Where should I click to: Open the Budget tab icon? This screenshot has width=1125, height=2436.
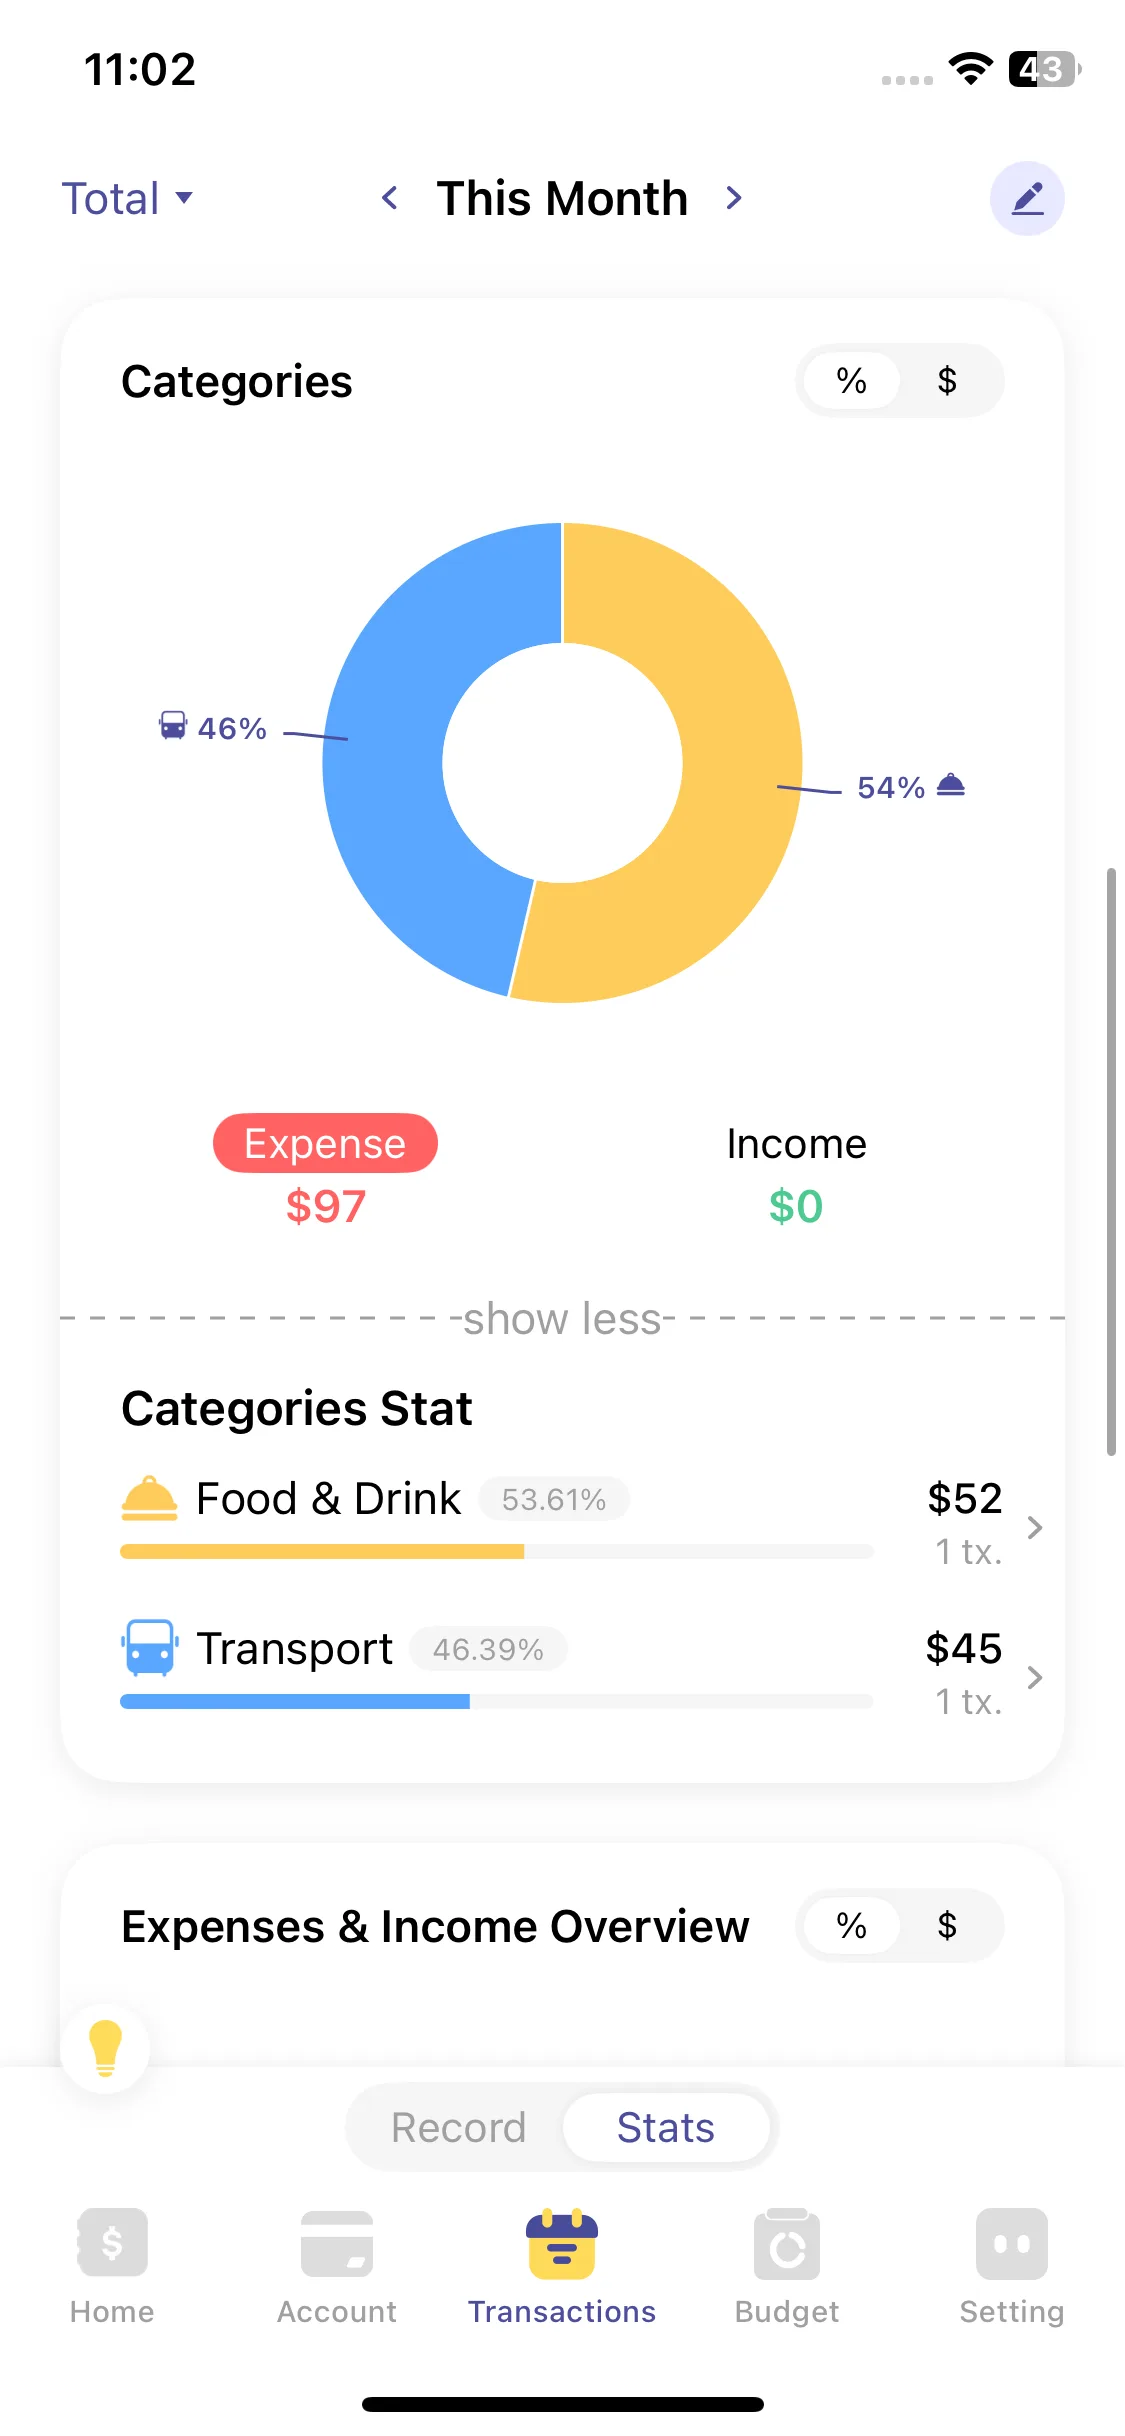coord(787,2242)
